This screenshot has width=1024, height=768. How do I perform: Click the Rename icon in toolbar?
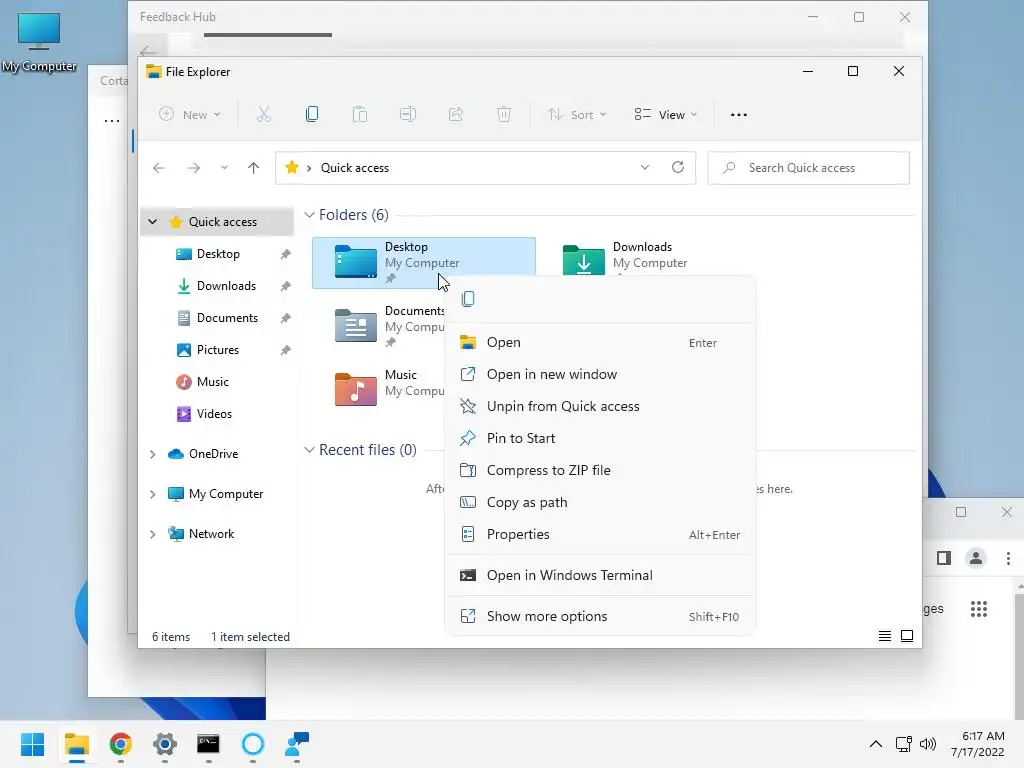point(408,115)
